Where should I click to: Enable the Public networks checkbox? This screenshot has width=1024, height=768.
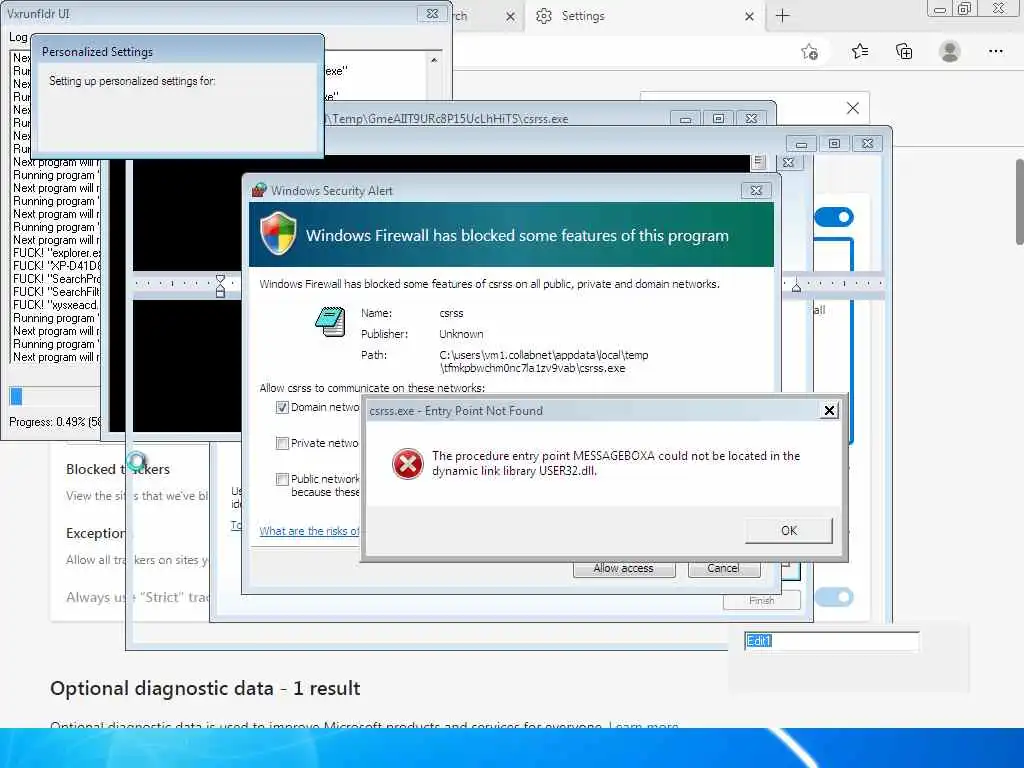[x=282, y=479]
